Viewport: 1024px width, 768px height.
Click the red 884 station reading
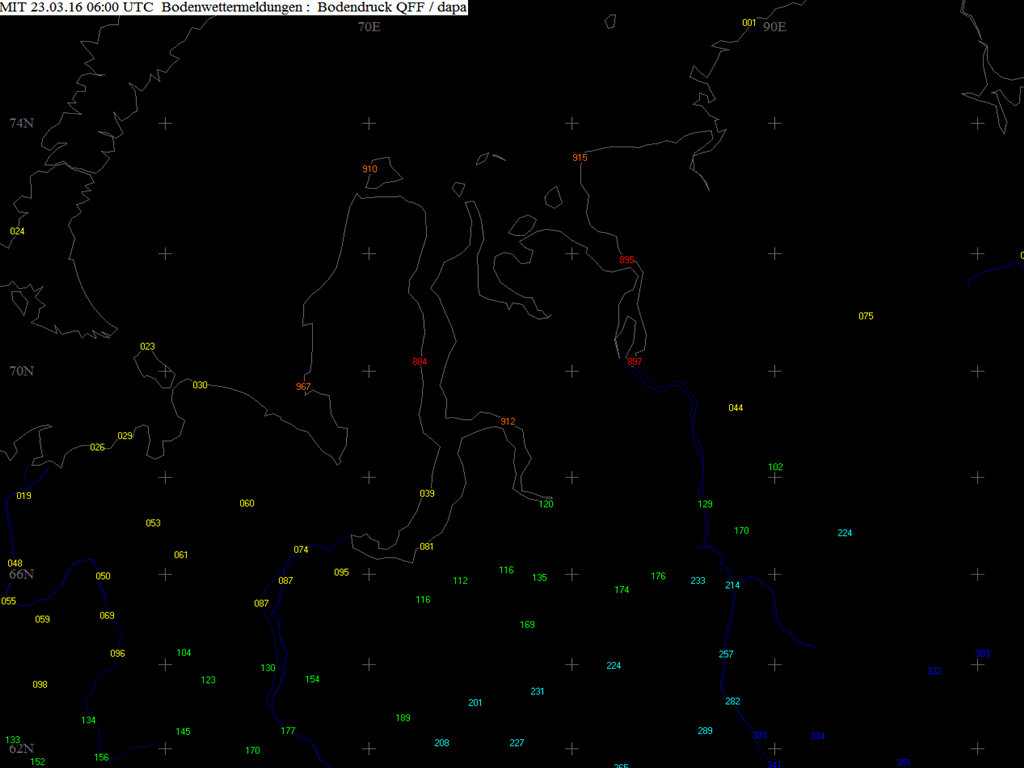tap(420, 362)
